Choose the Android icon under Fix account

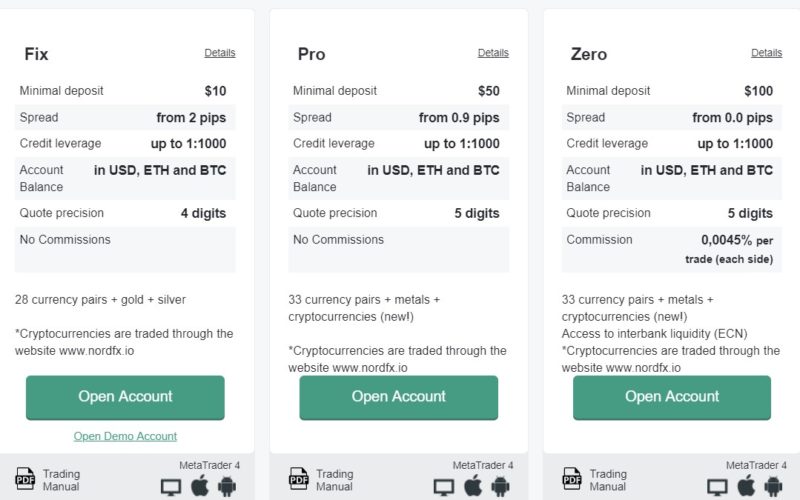[x=227, y=486]
